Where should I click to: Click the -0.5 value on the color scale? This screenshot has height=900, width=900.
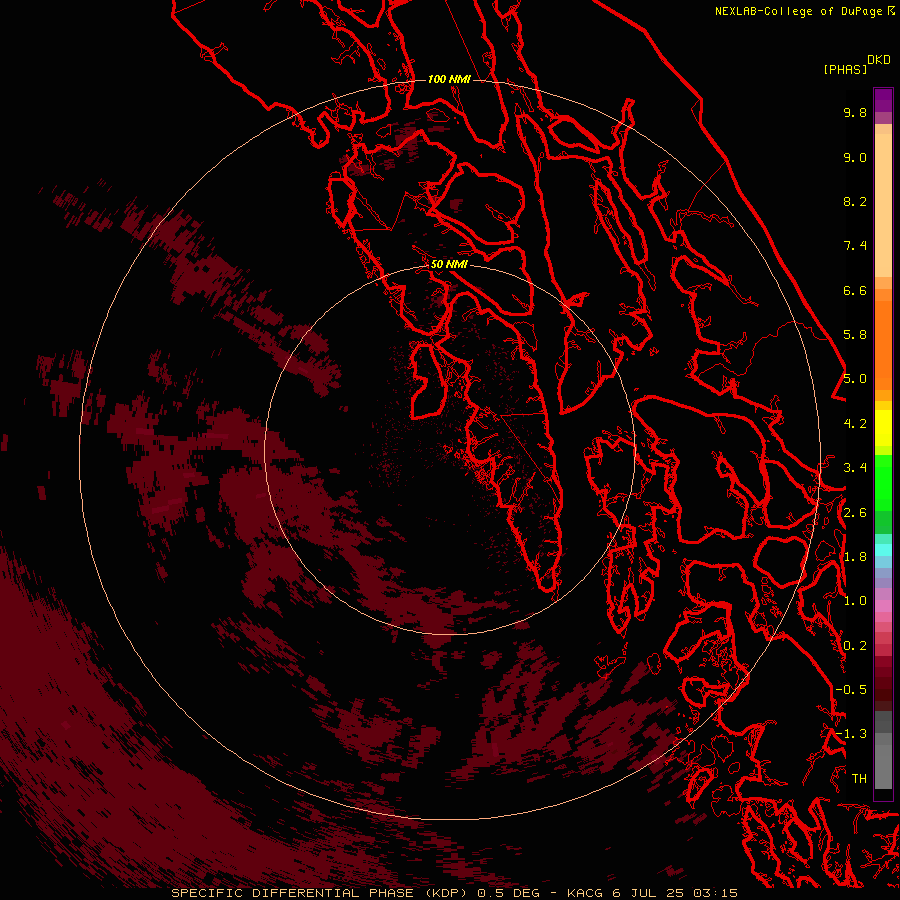(x=852, y=690)
